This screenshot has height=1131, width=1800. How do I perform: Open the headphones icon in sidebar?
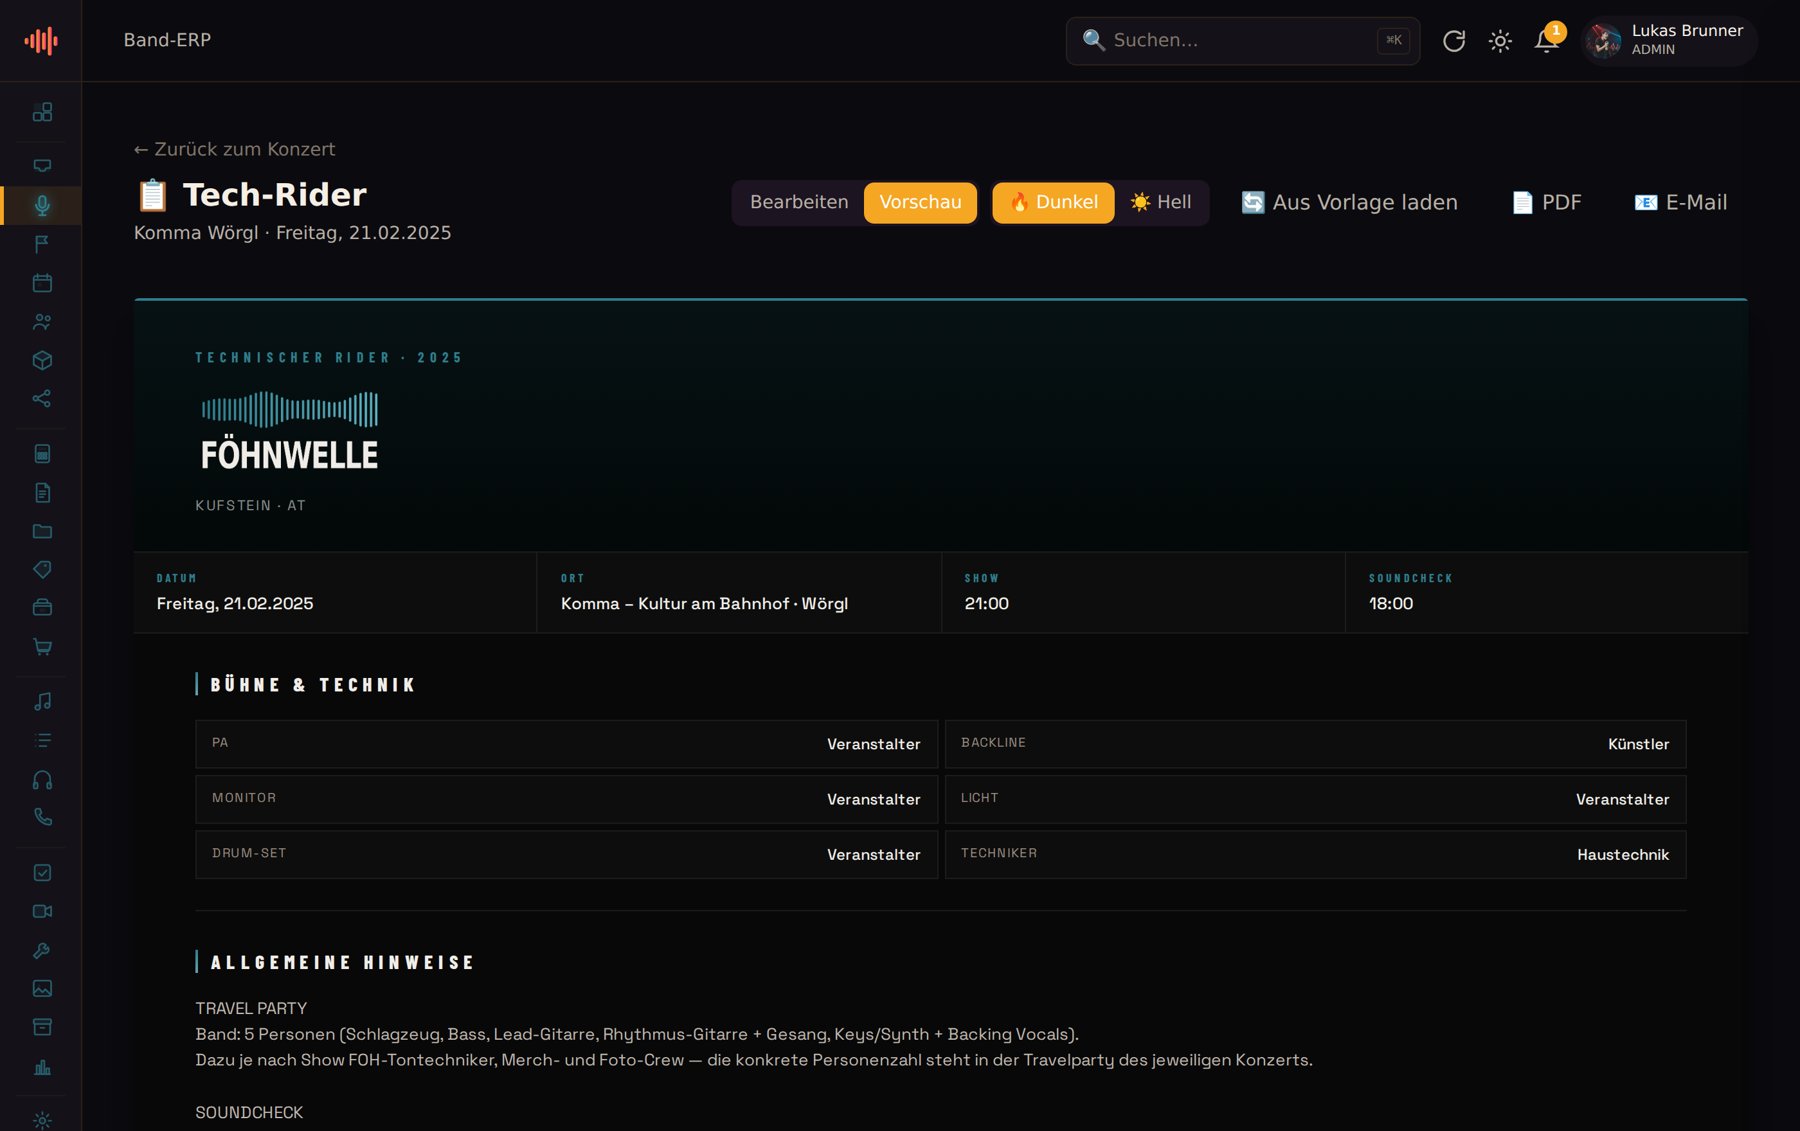42,780
